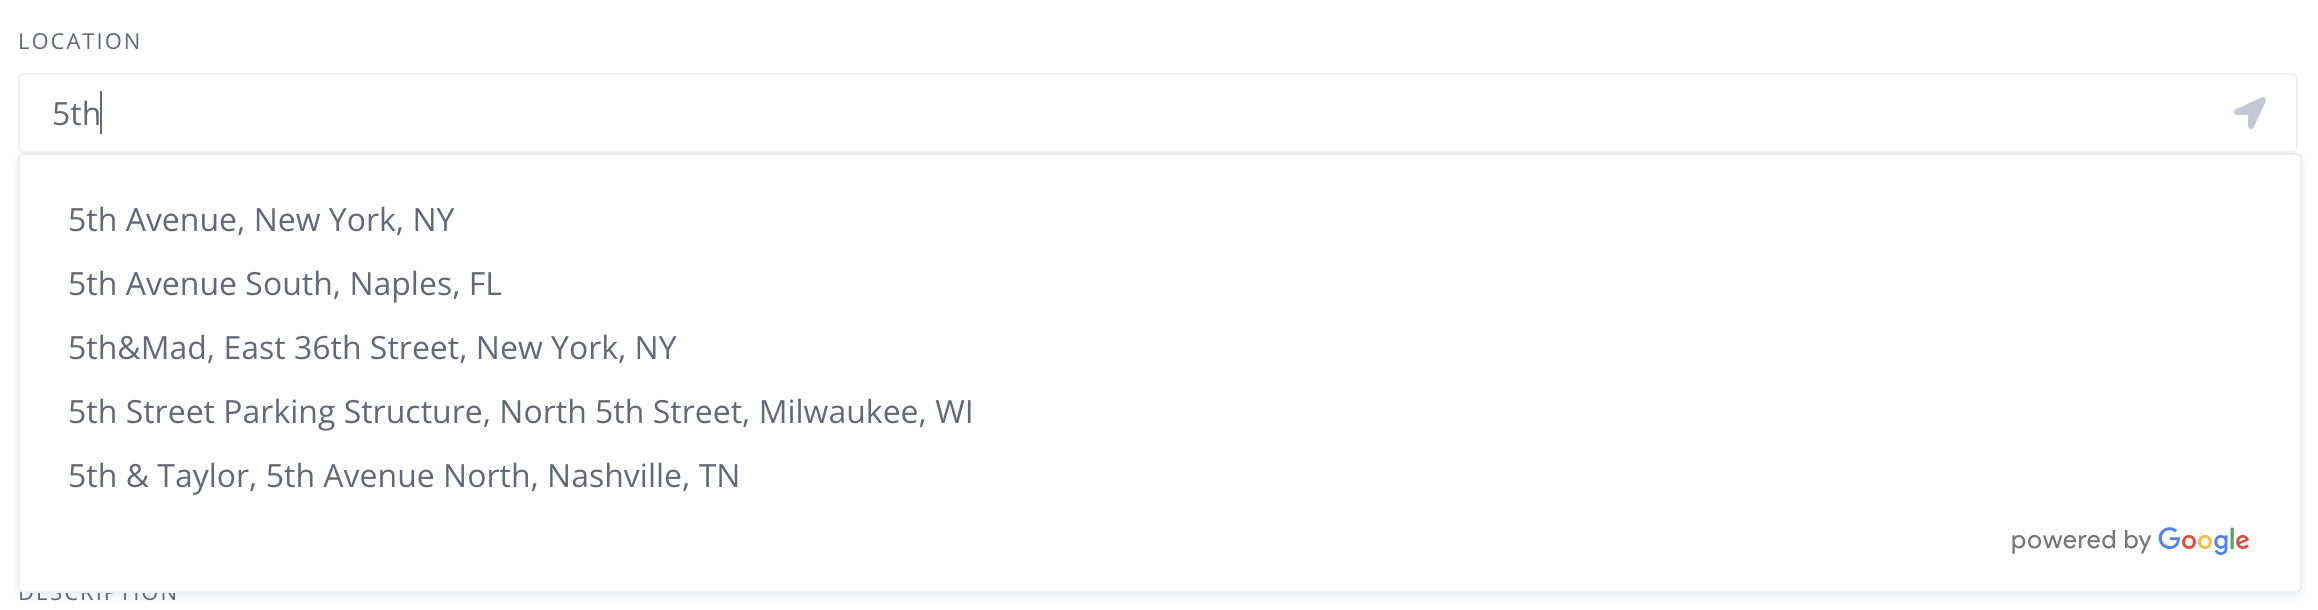Click the partially hidden DESCRIPTION label
Screen dimensions: 2318x610
(98, 598)
